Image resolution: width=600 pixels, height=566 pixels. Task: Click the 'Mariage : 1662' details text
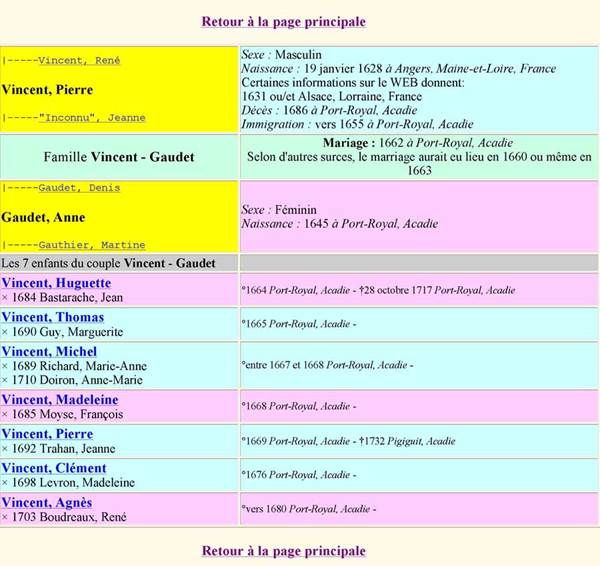pyautogui.click(x=419, y=143)
